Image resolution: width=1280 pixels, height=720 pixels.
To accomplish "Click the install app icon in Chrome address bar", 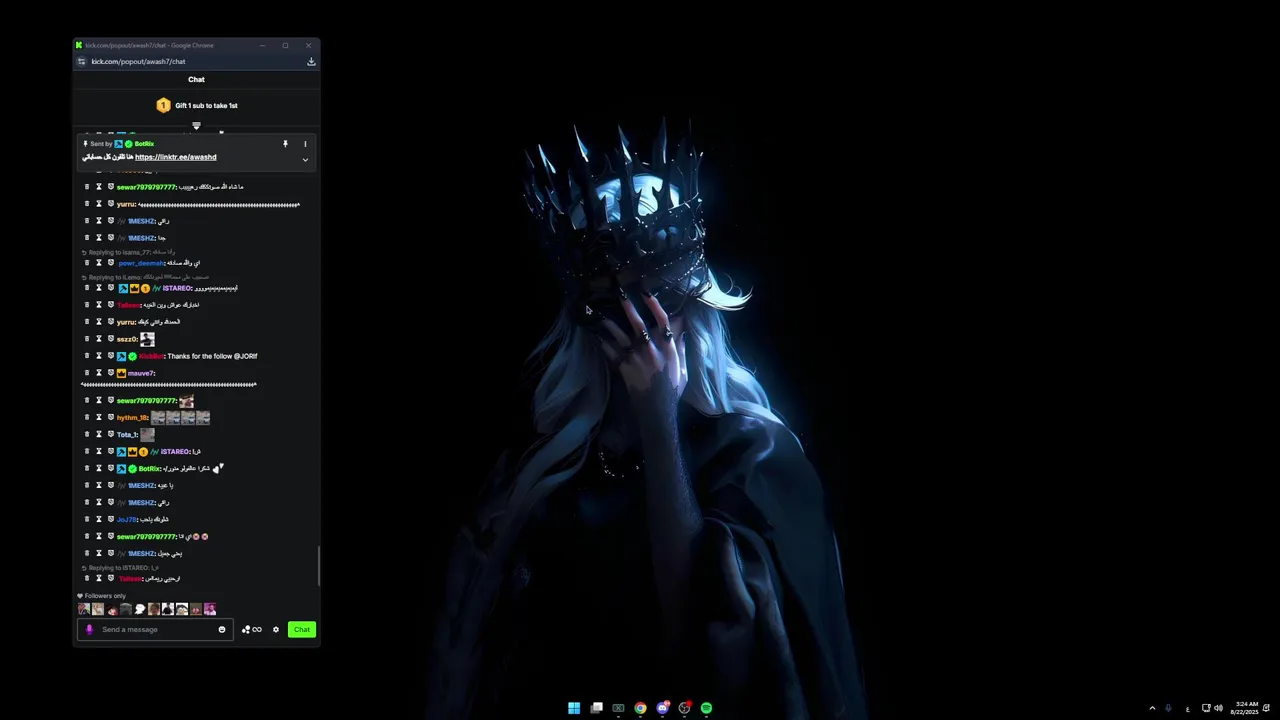I will (x=311, y=61).
